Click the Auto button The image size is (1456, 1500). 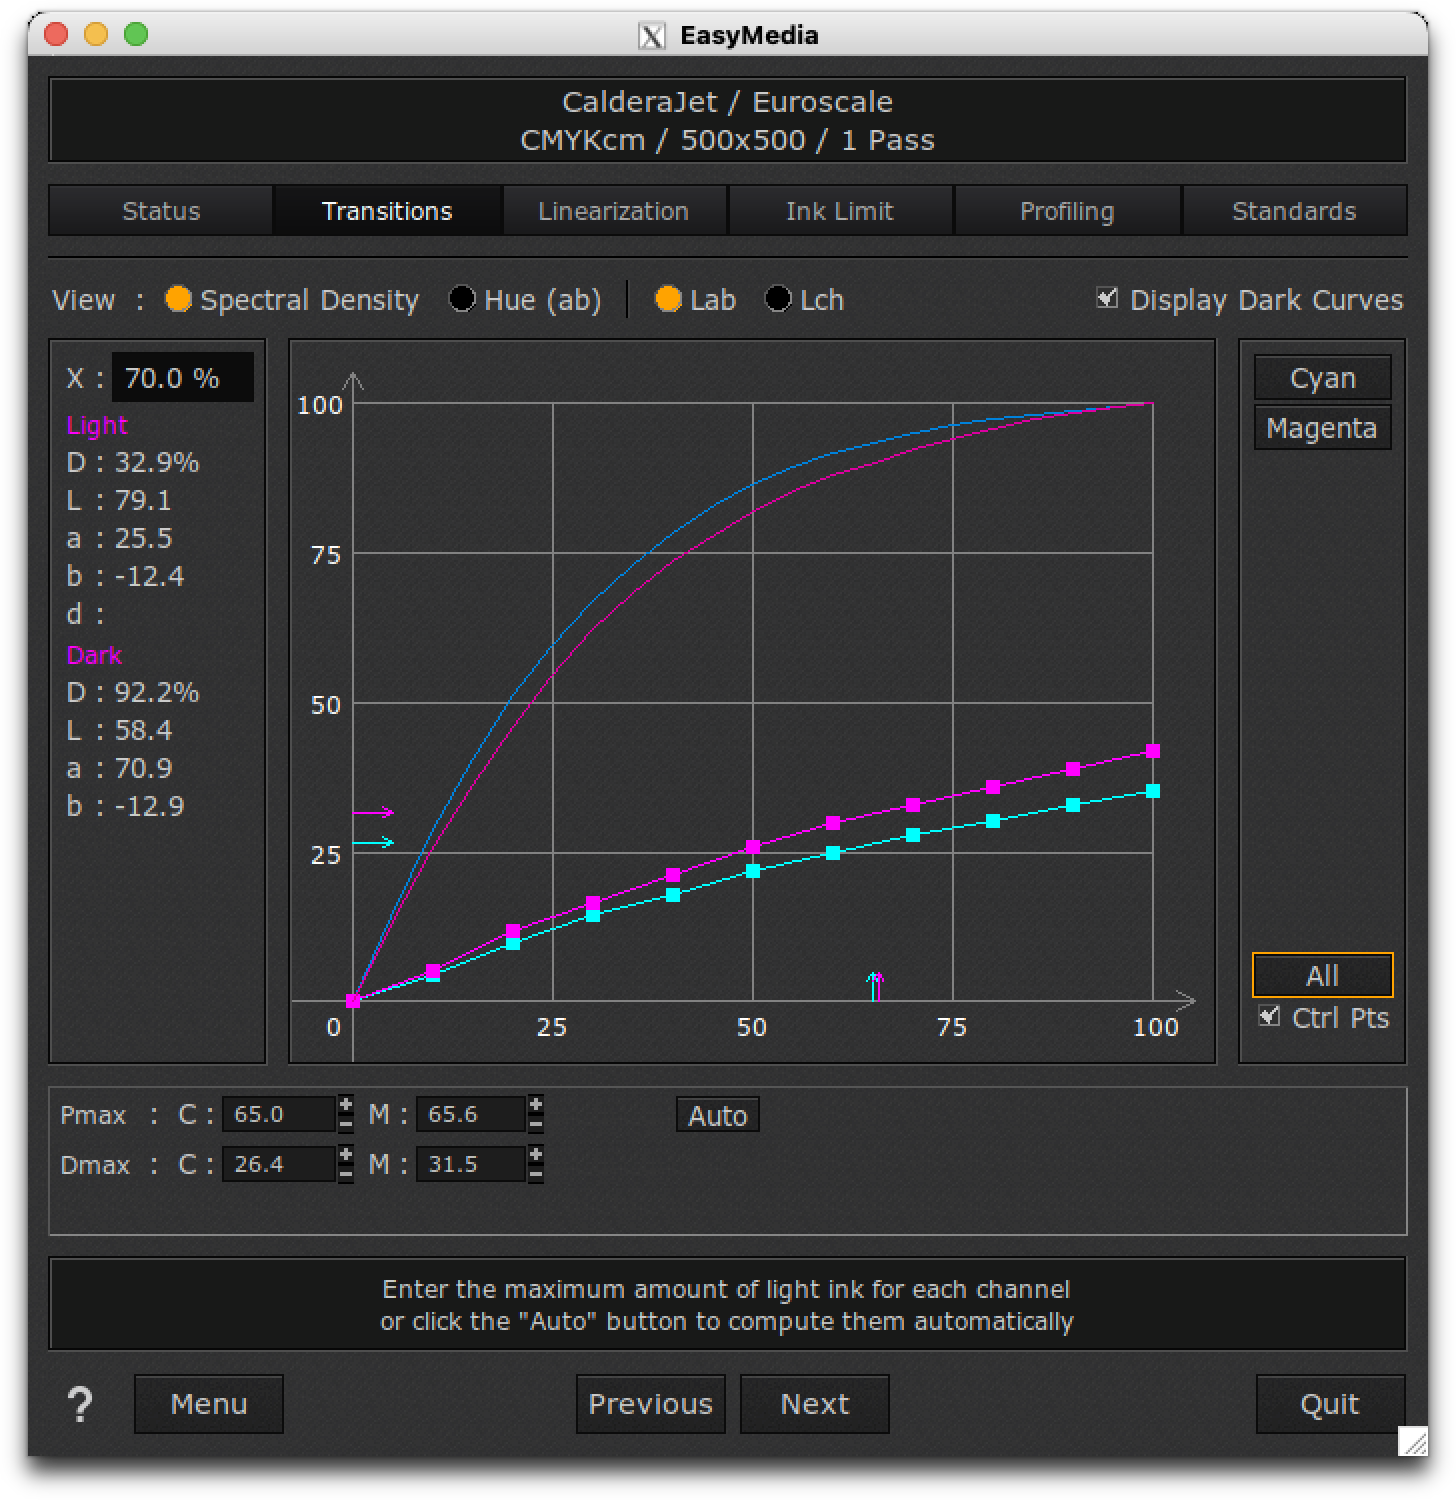coord(718,1115)
